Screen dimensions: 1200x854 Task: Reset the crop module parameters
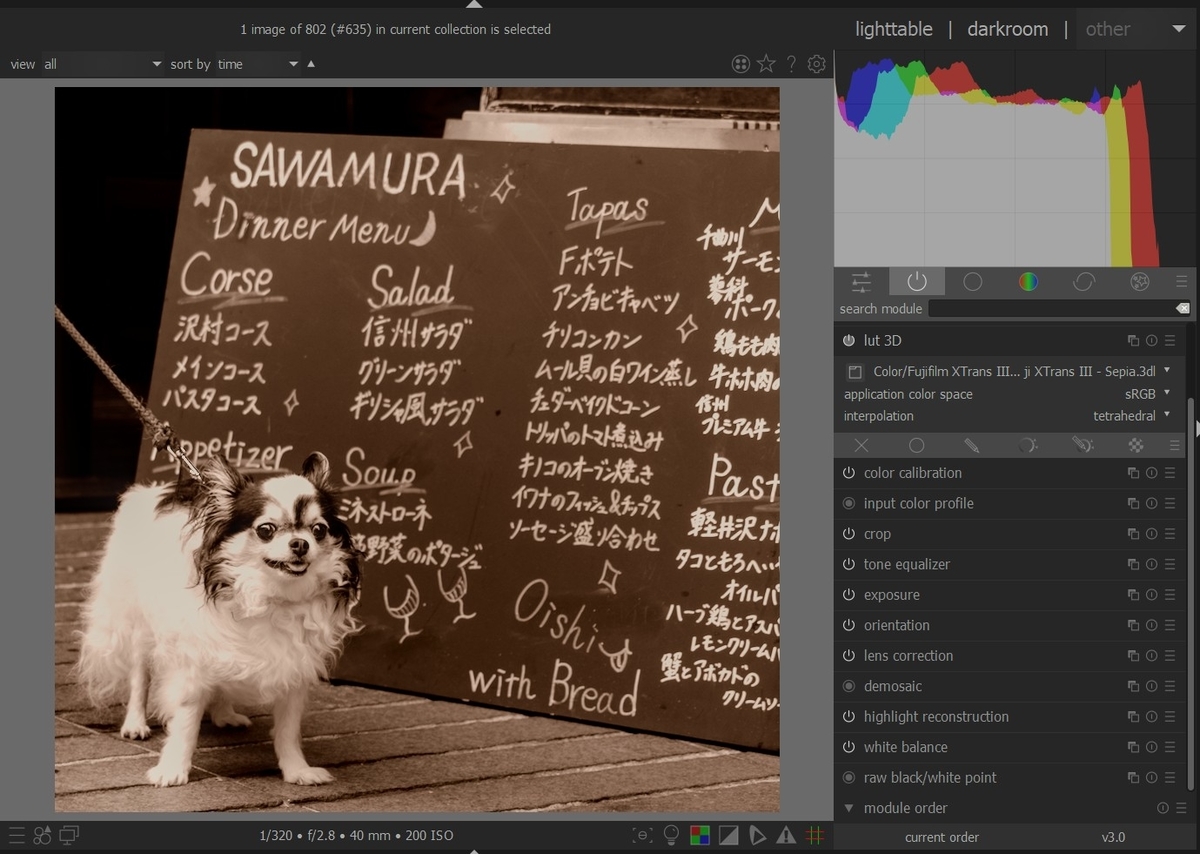point(1151,534)
